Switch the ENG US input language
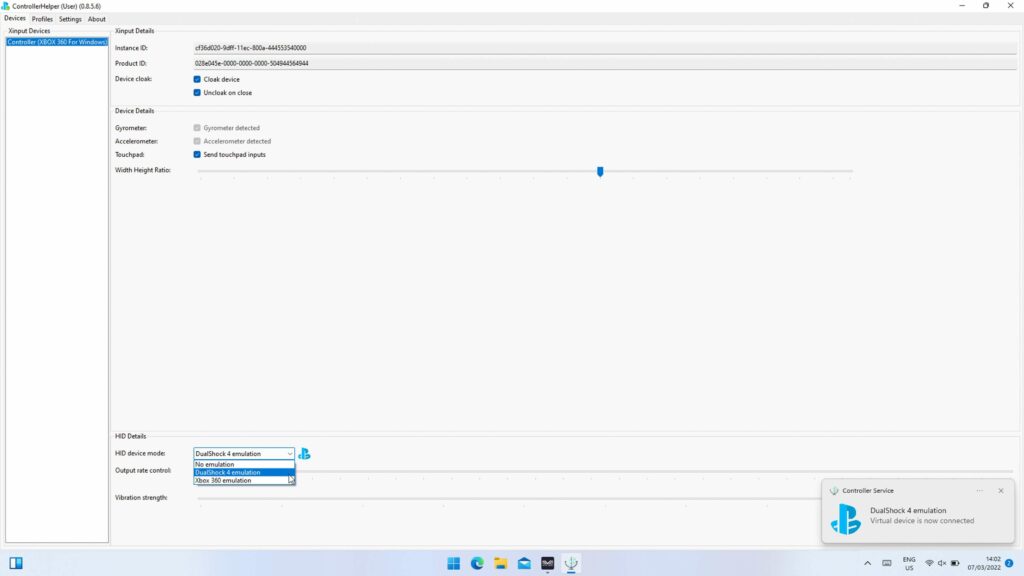1024x576 pixels. [909, 564]
